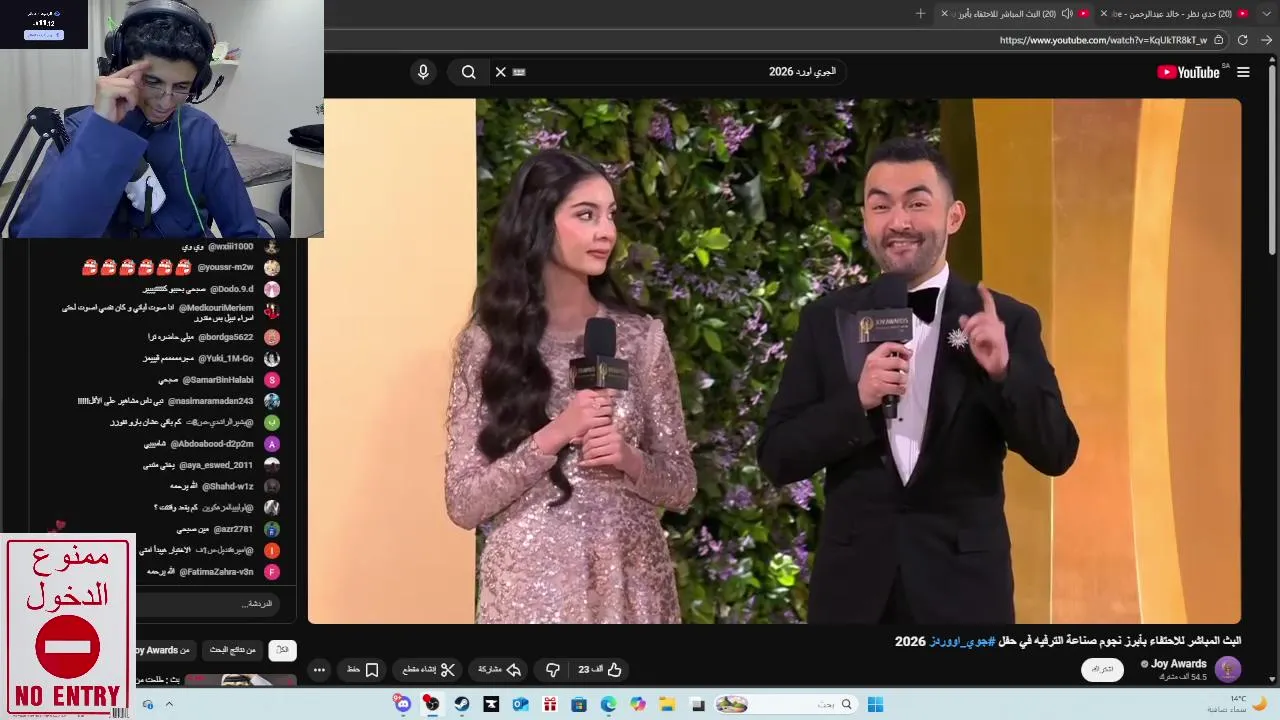The width and height of the screenshot is (1280, 720).
Task: Dislike the video with thumbs-down icon
Action: tap(552, 670)
